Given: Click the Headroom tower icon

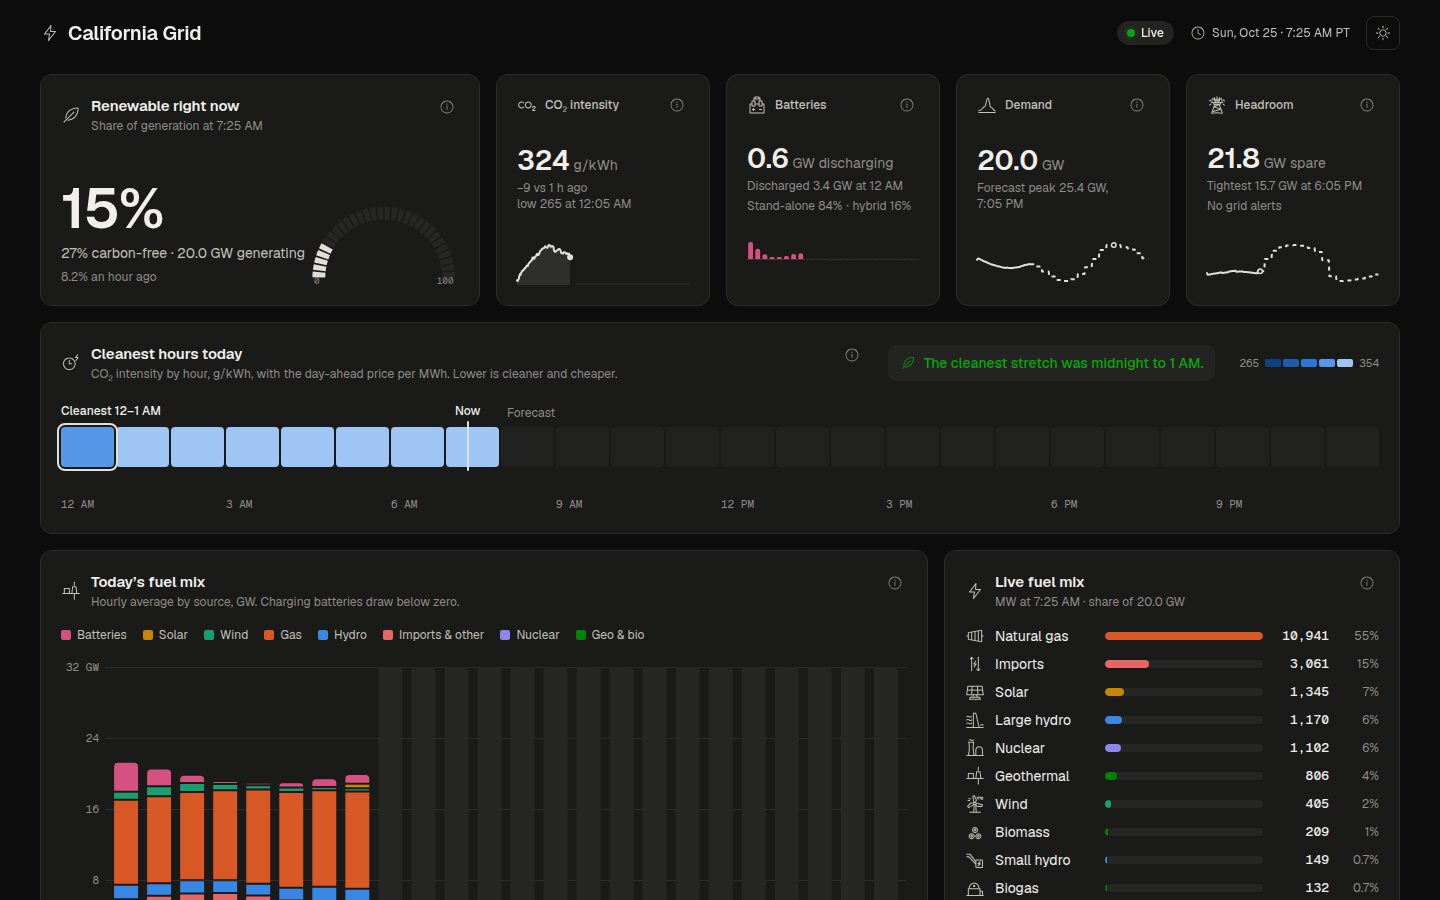Looking at the screenshot, I should point(1217,105).
